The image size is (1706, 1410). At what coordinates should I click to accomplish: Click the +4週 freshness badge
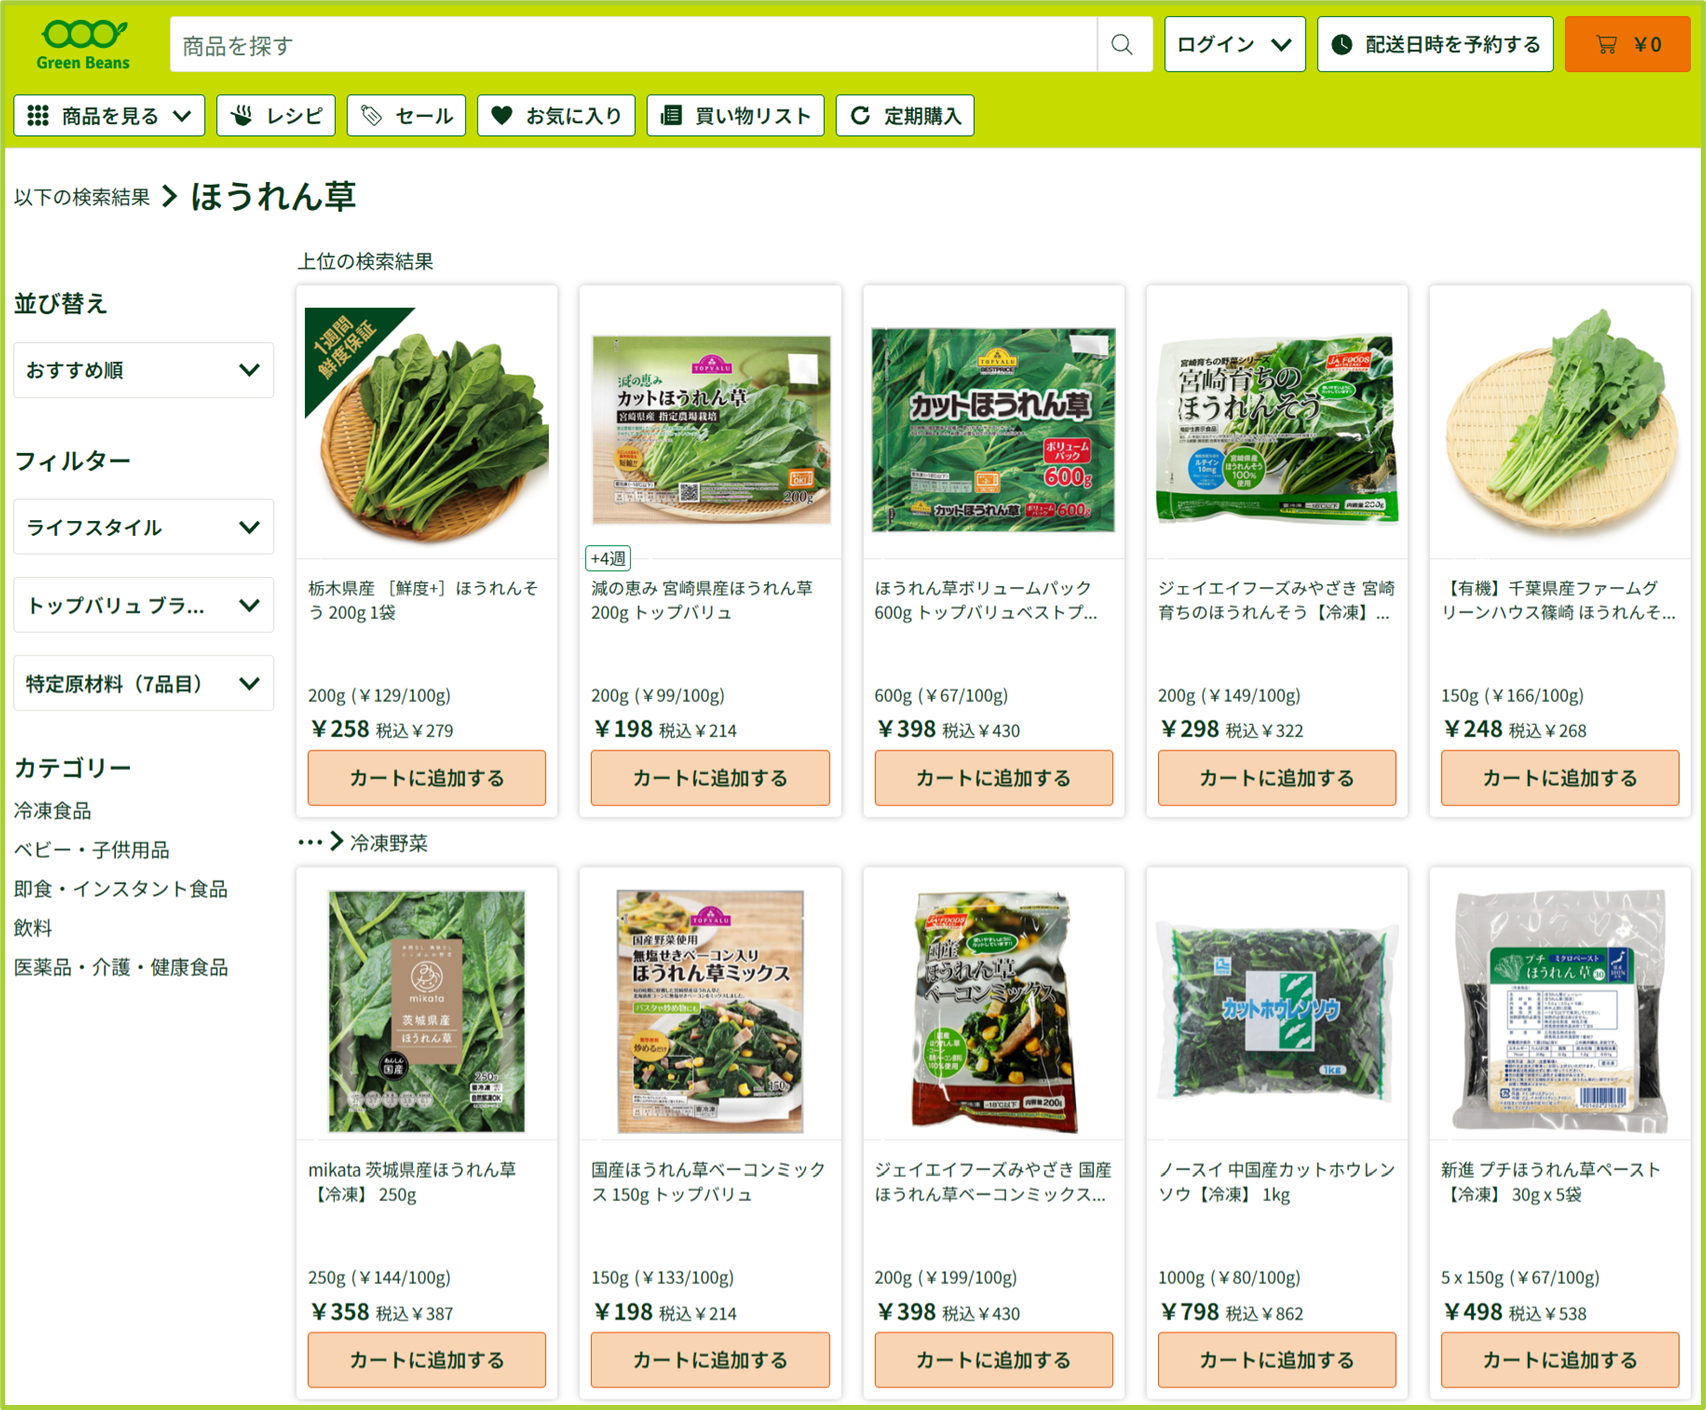pyautogui.click(x=608, y=558)
